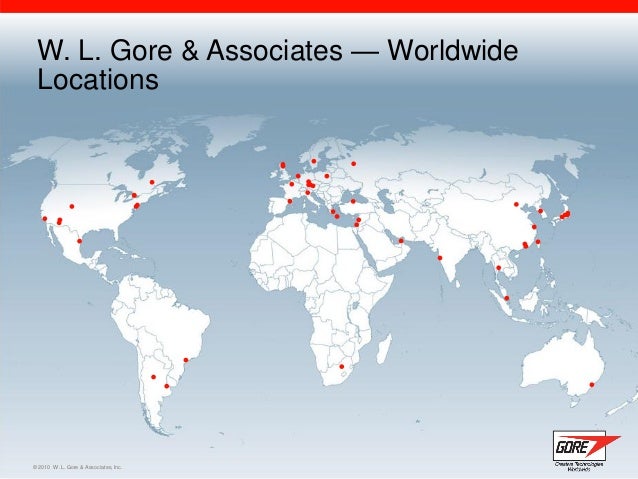638x479 pixels.
Task: Select the slide title "W. L. Gore & Associates — Worldwide Locations"
Action: (x=277, y=65)
